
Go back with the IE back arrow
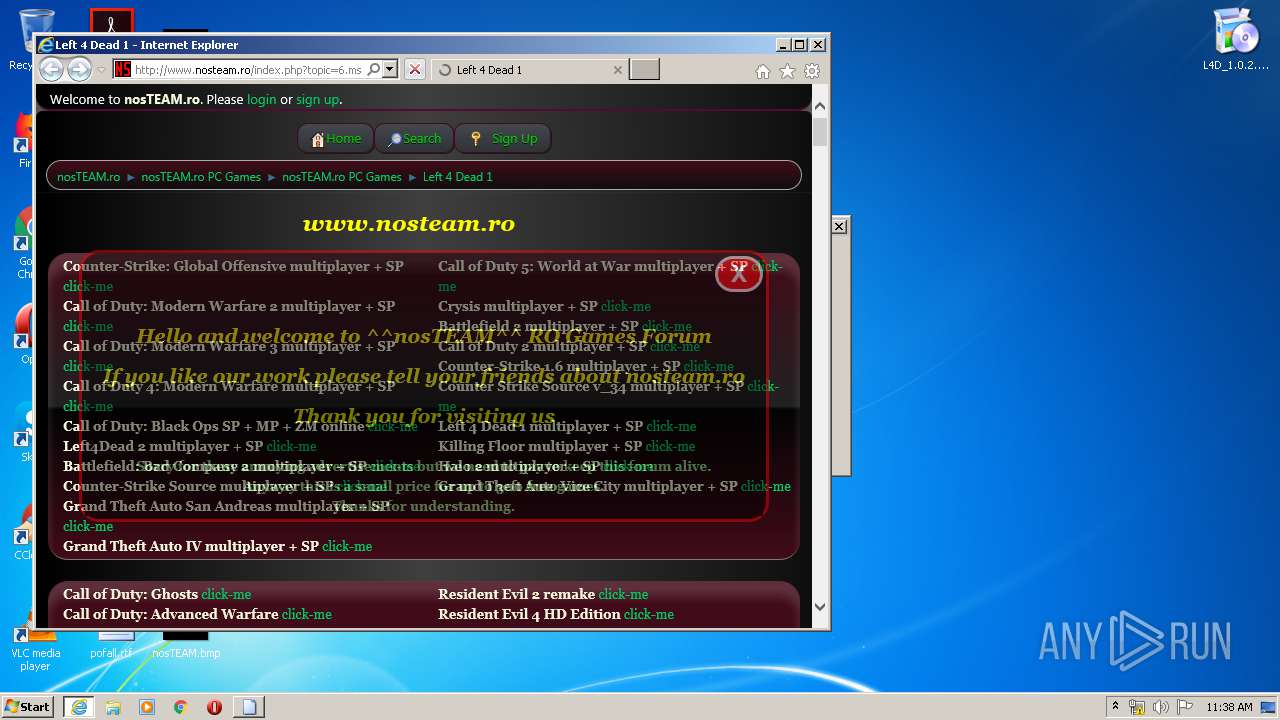[51, 69]
